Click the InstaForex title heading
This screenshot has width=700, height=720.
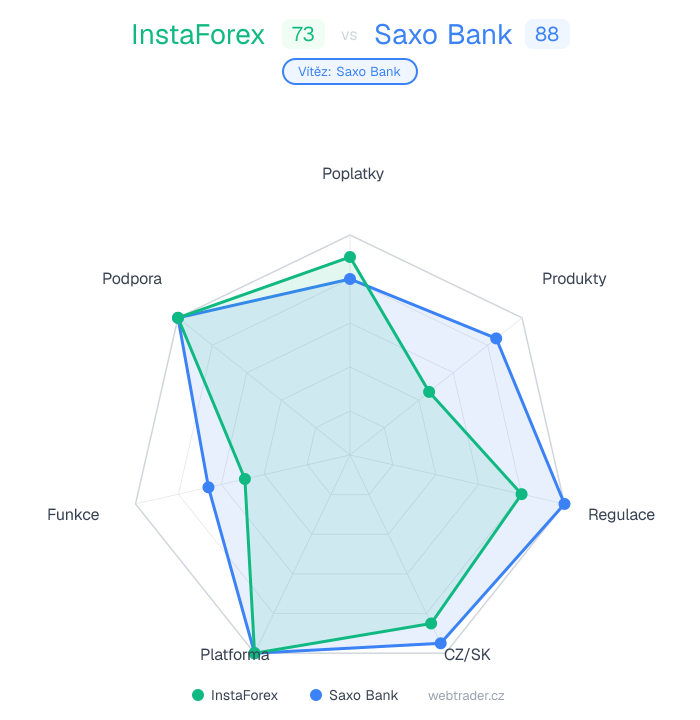[x=198, y=35]
